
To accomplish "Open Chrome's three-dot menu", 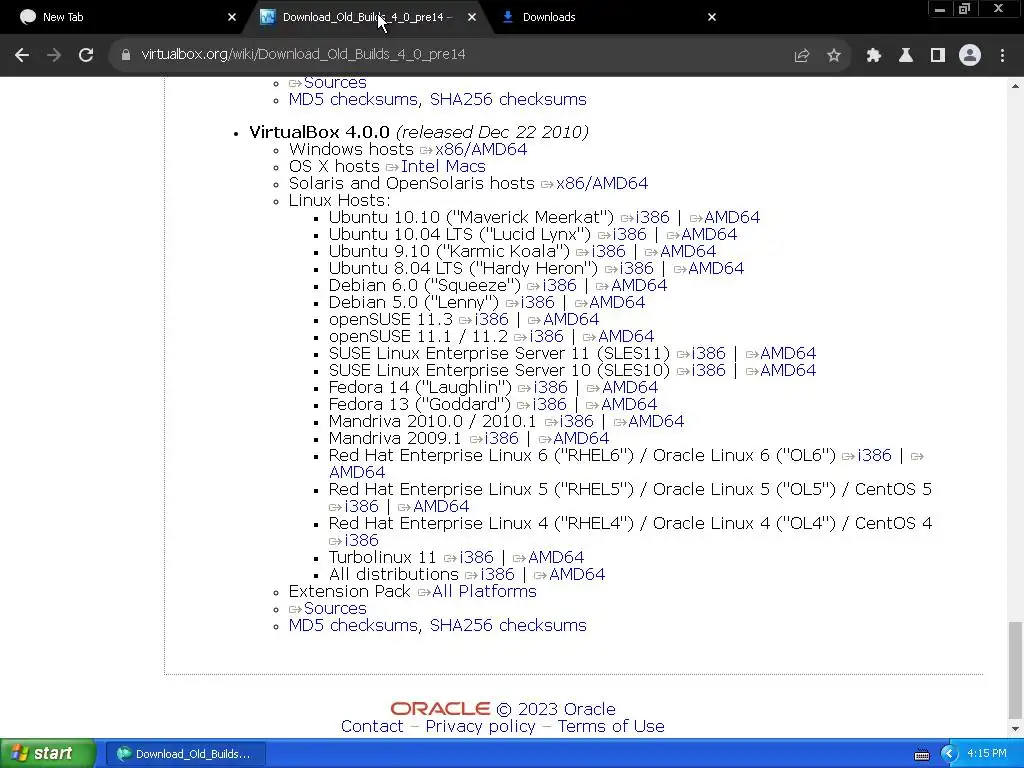I will 1002,56.
